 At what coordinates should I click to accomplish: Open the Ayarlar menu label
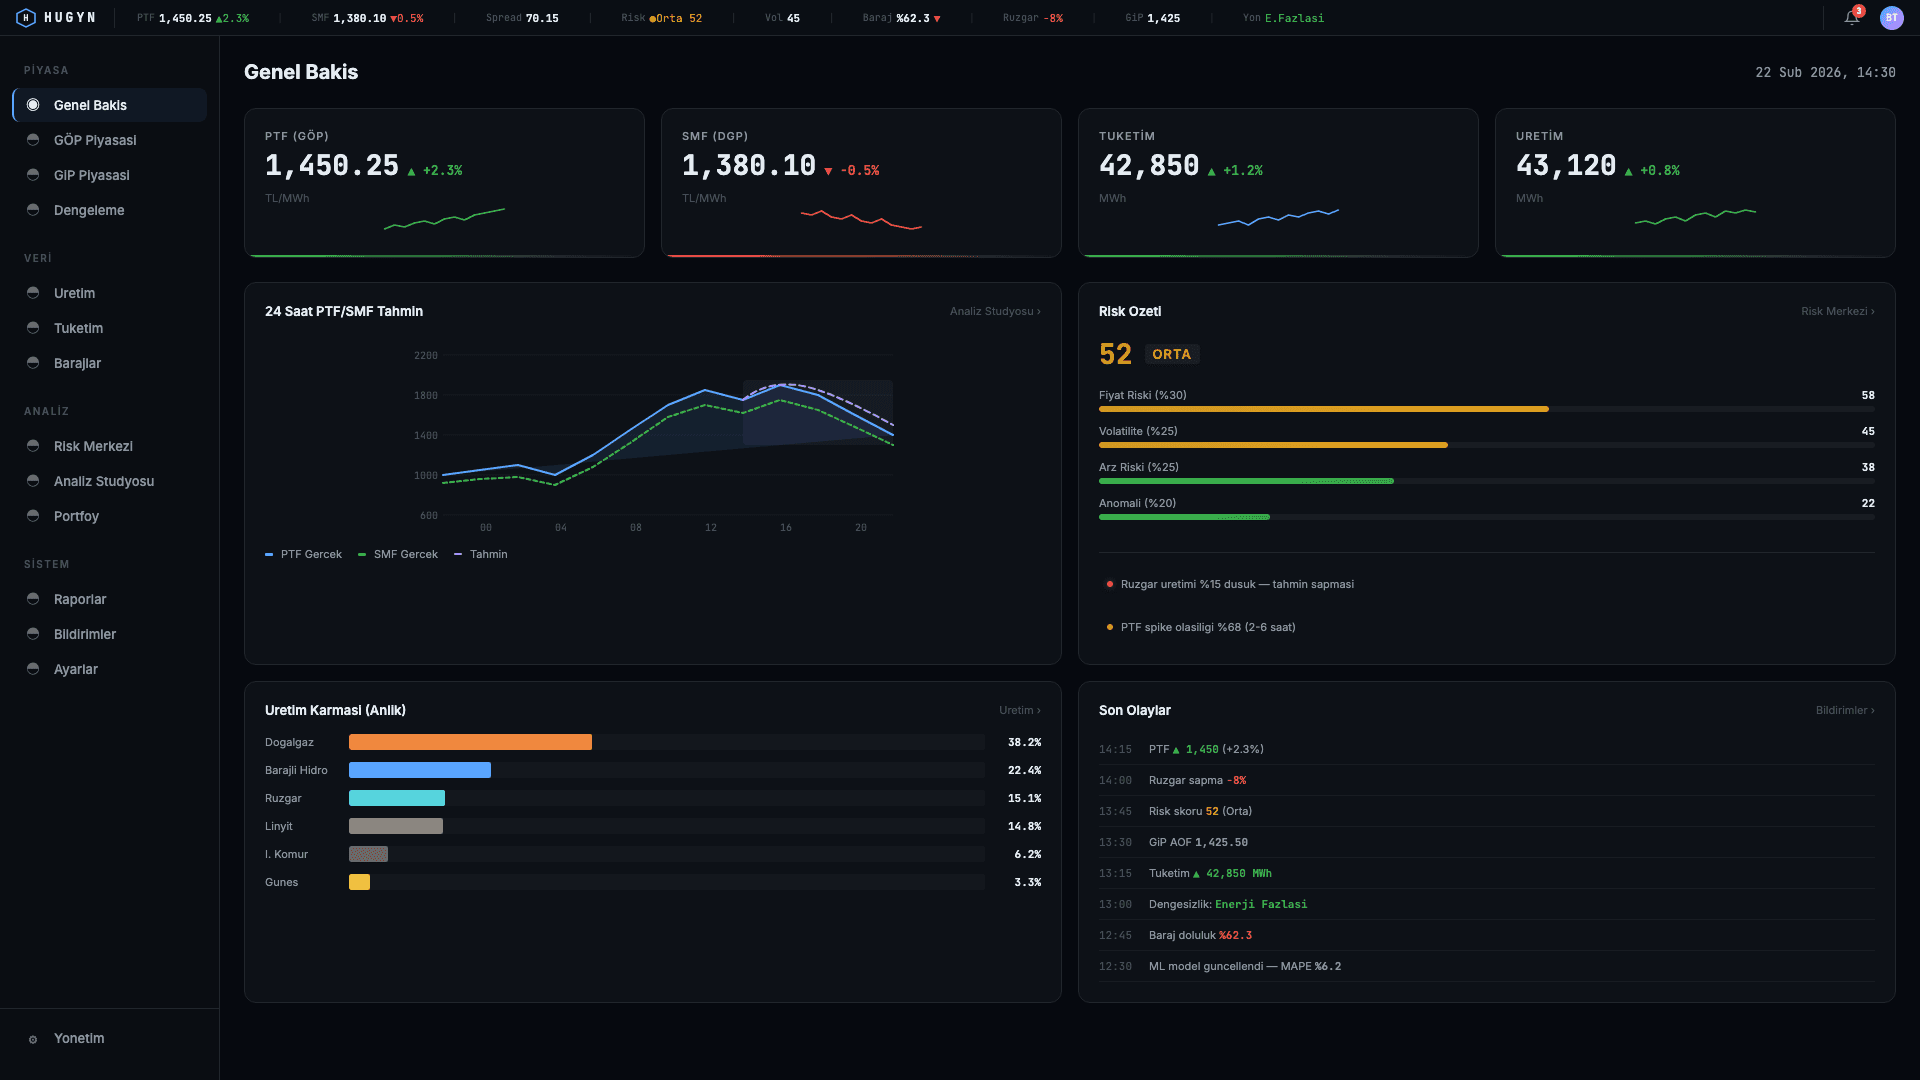(x=76, y=669)
